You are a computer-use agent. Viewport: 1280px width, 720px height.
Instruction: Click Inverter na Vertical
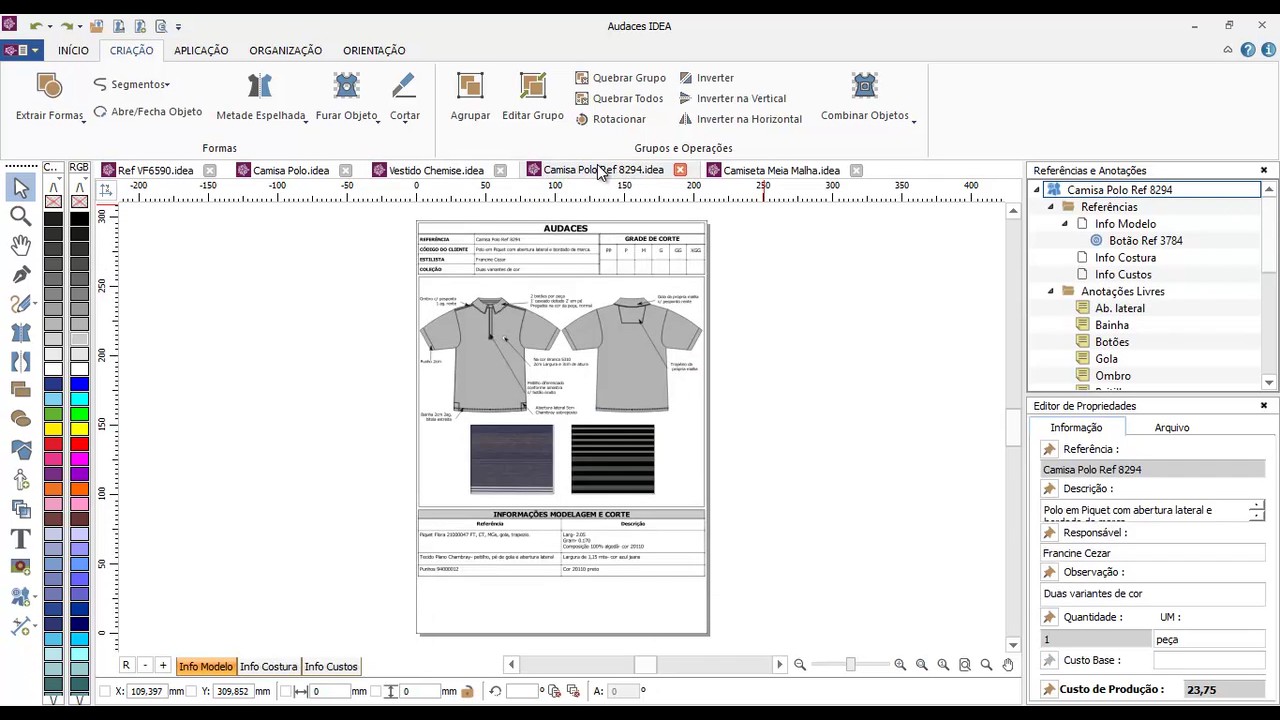tap(732, 98)
